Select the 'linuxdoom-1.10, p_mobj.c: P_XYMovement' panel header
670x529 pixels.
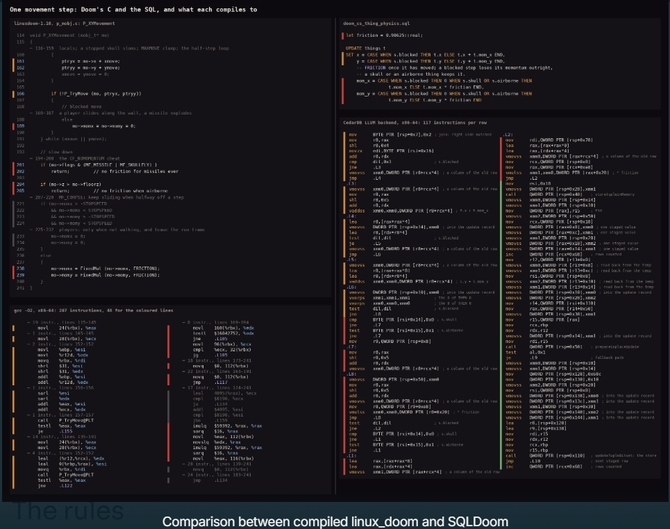click(65, 24)
